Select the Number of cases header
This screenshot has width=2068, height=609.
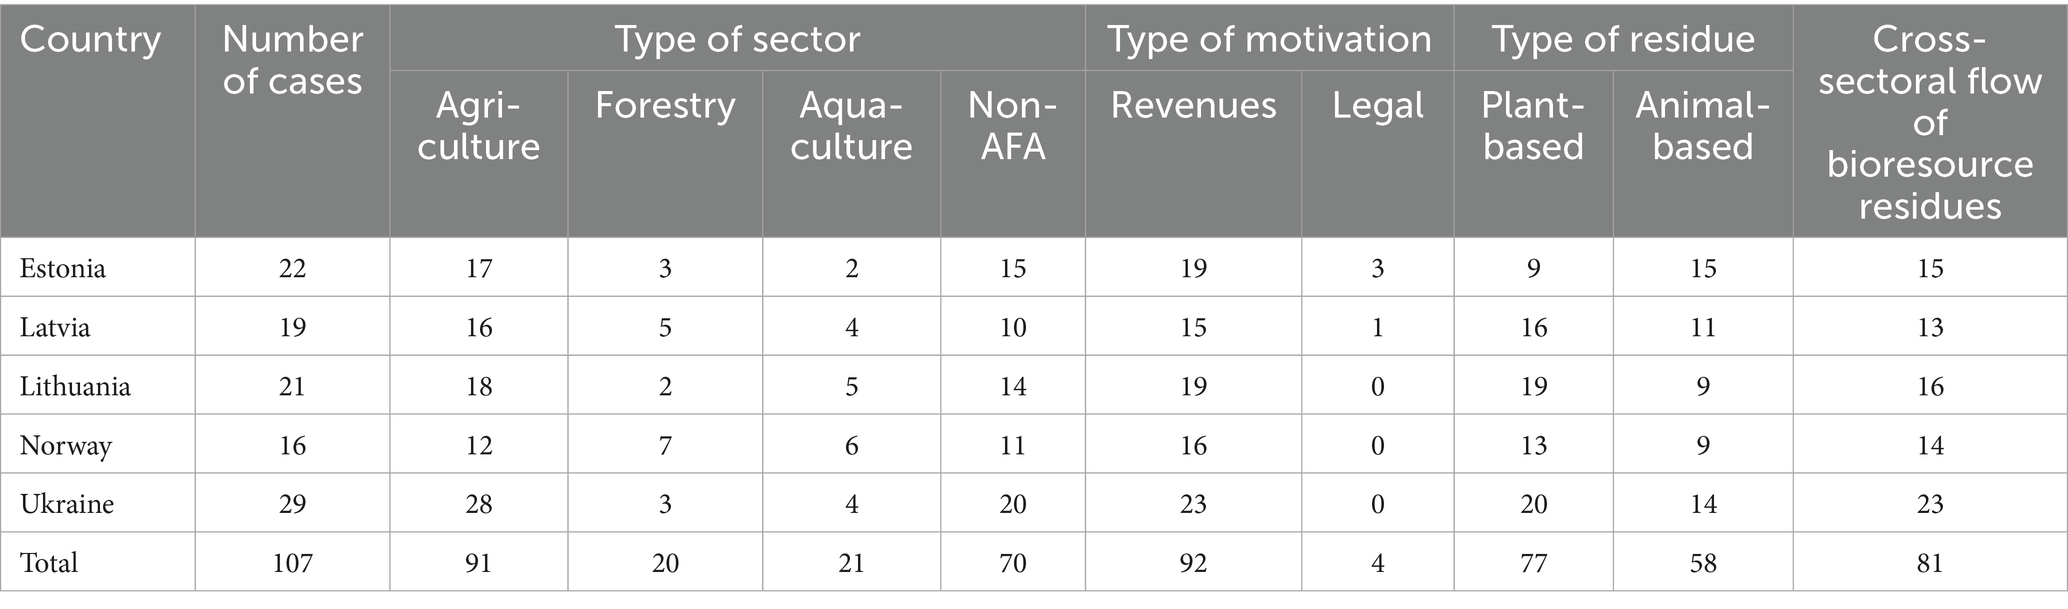point(292,60)
